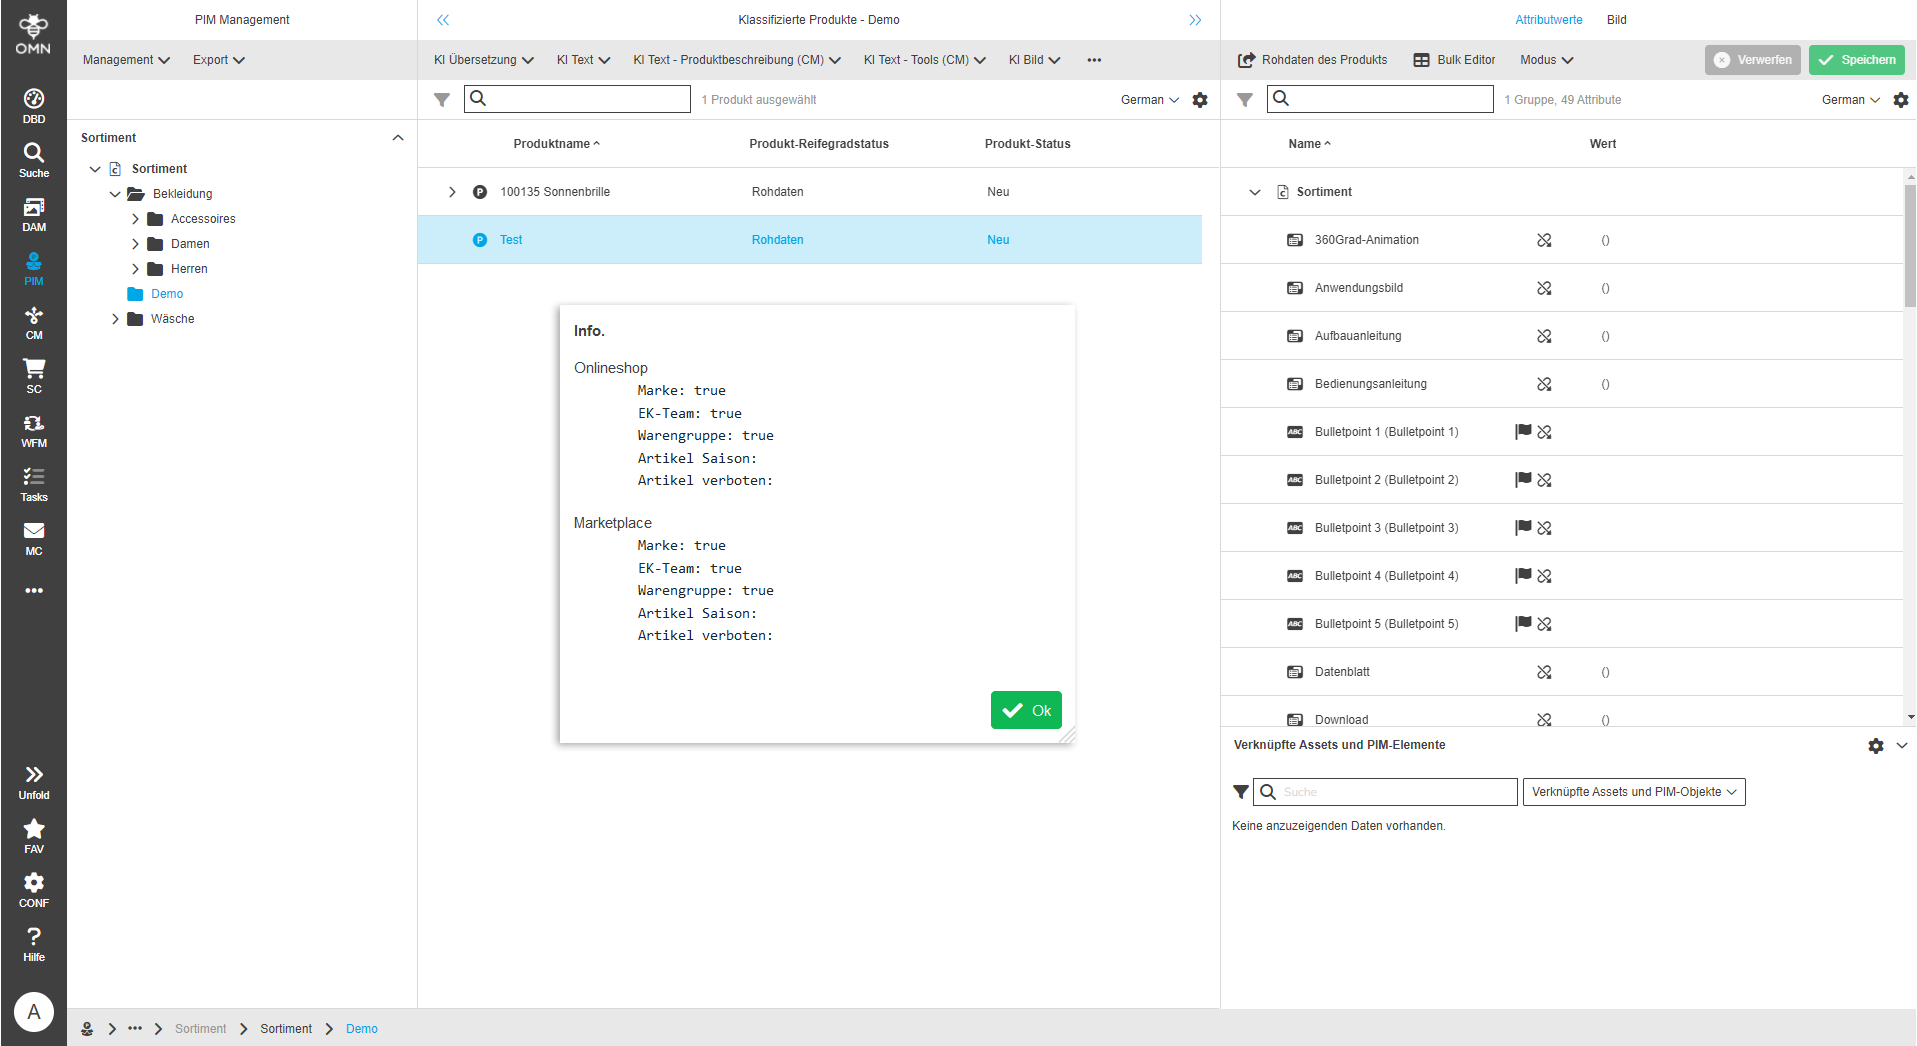Open the Modus dropdown

tap(1545, 60)
